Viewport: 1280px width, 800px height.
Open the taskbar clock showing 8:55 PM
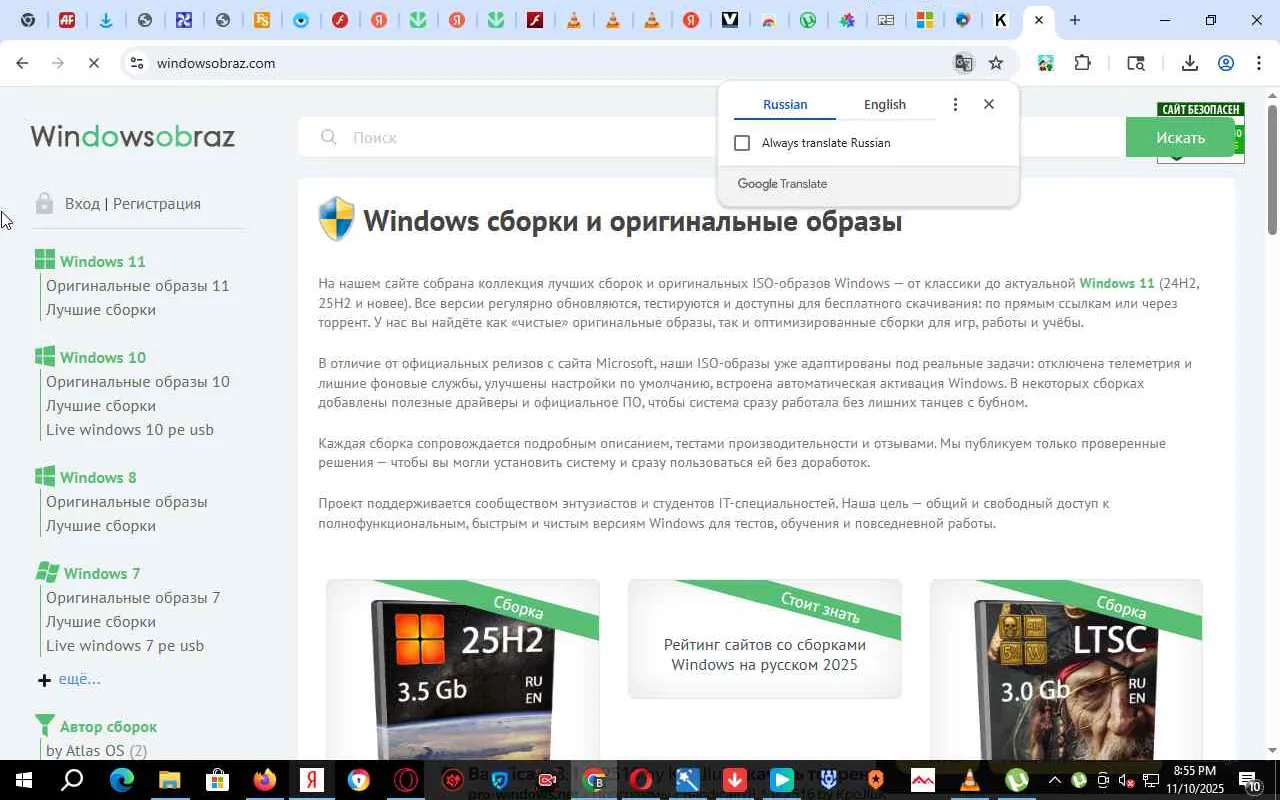point(1193,780)
